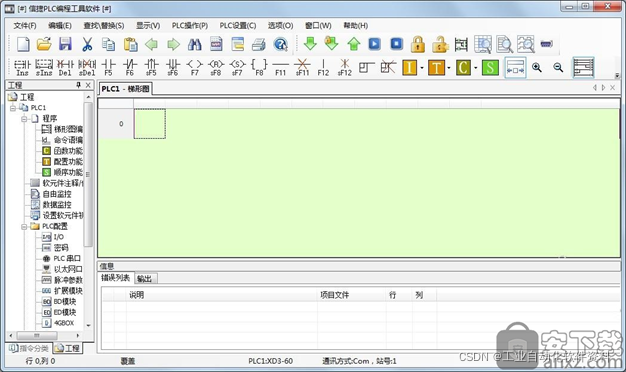Select PLC1 - 梯形图 document tab
This screenshot has height=372, width=626.
click(x=125, y=89)
